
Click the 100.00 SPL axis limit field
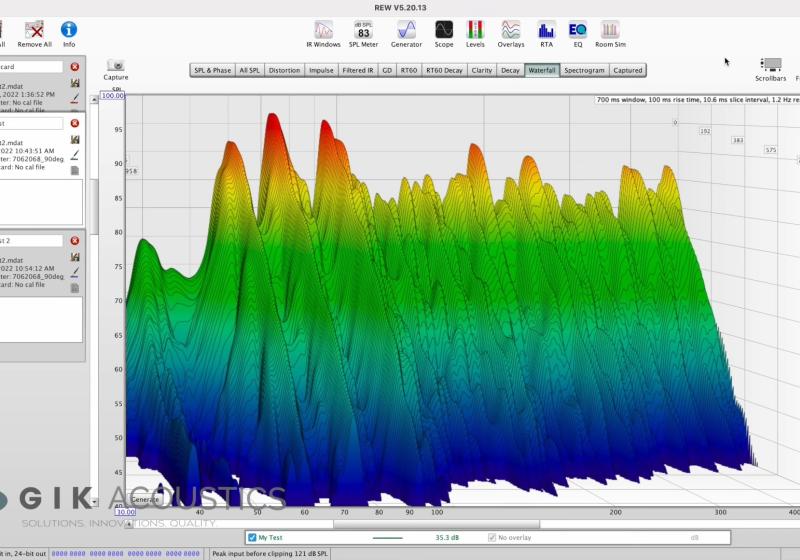(x=112, y=96)
